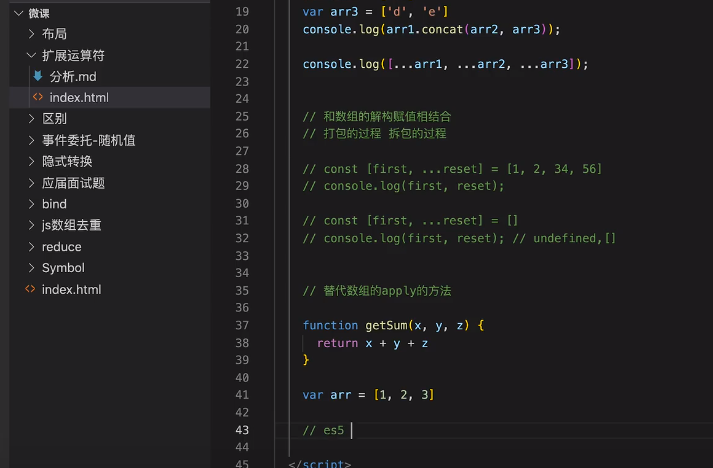Open the root-level index.html file
The width and height of the screenshot is (713, 468).
point(71,289)
